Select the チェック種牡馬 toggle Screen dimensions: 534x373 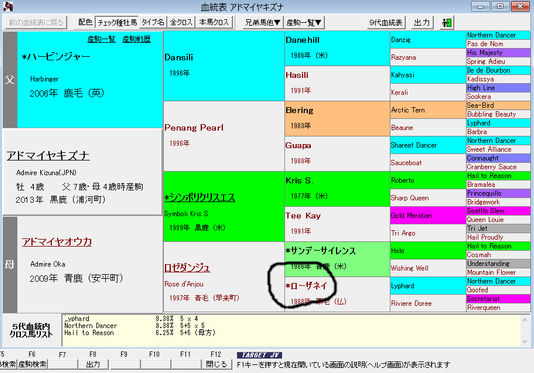(x=117, y=22)
